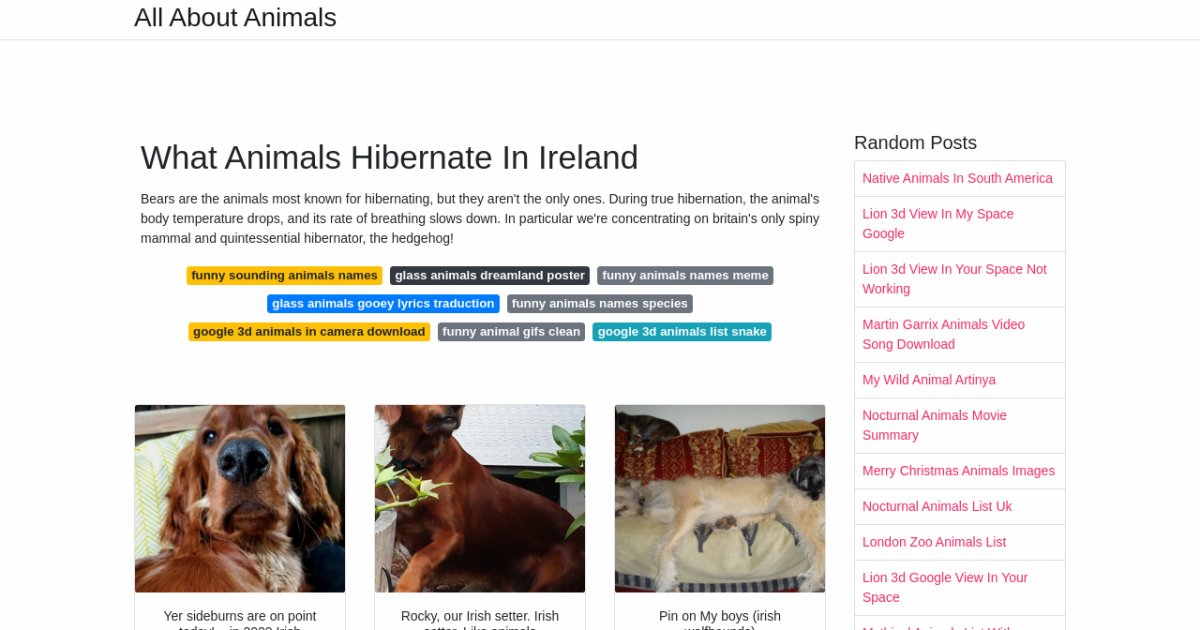This screenshot has height=630, width=1200.
Task: Click the 'funny animal gifs clean' tag
Action: 511,332
